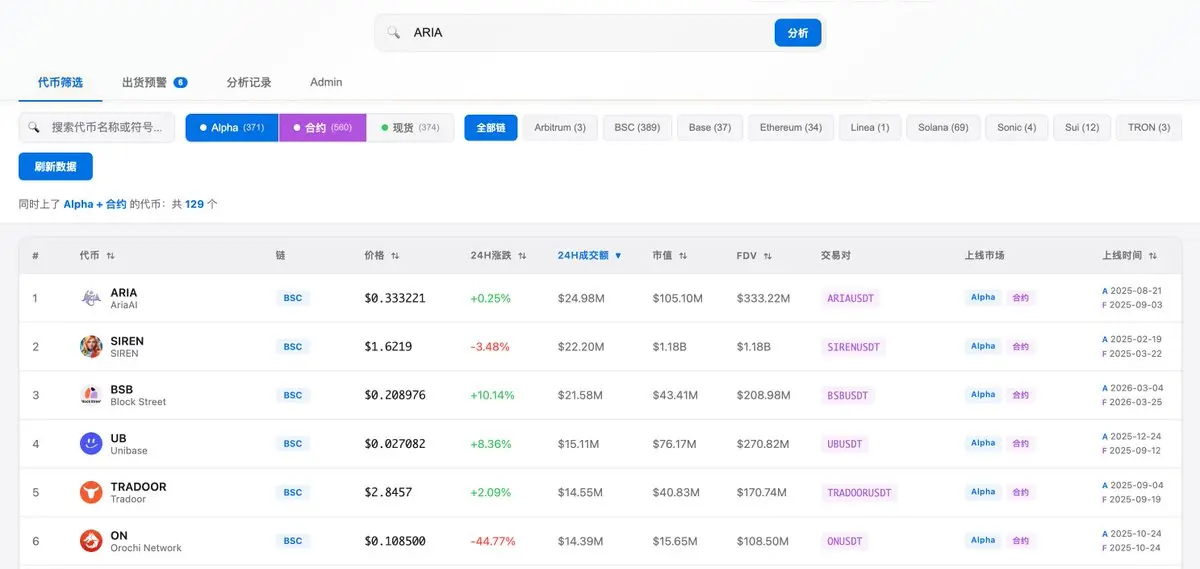Sort by 价格 column arrows
1200x569 pixels.
click(395, 256)
